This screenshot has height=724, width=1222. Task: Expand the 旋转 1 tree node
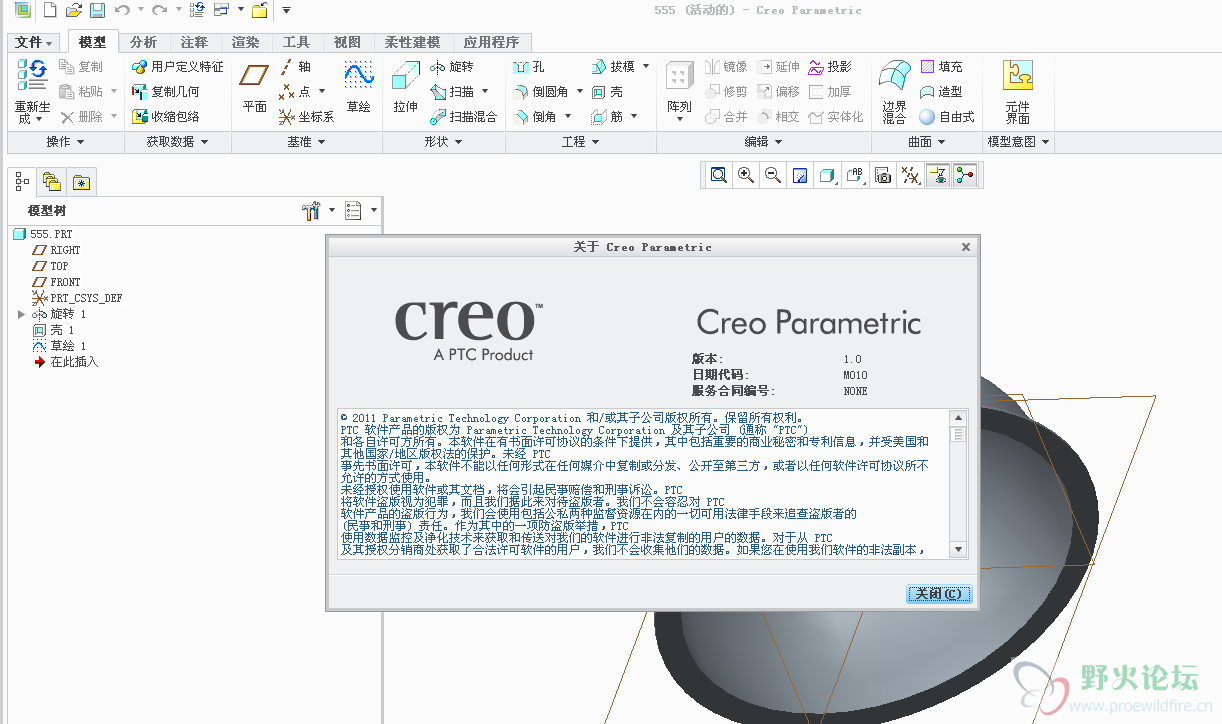pyautogui.click(x=22, y=314)
